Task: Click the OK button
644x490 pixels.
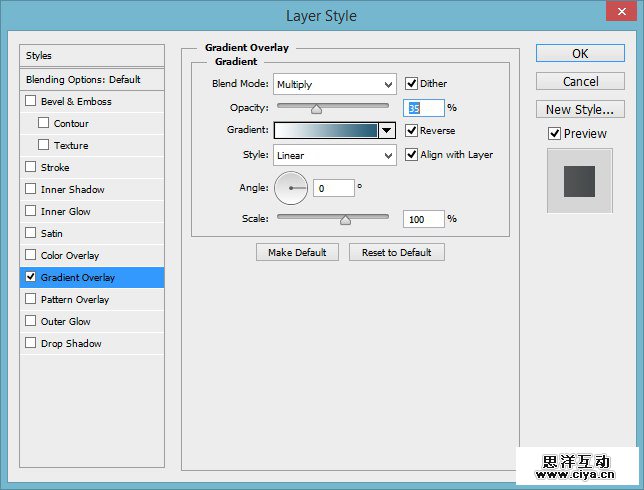Action: 580,54
